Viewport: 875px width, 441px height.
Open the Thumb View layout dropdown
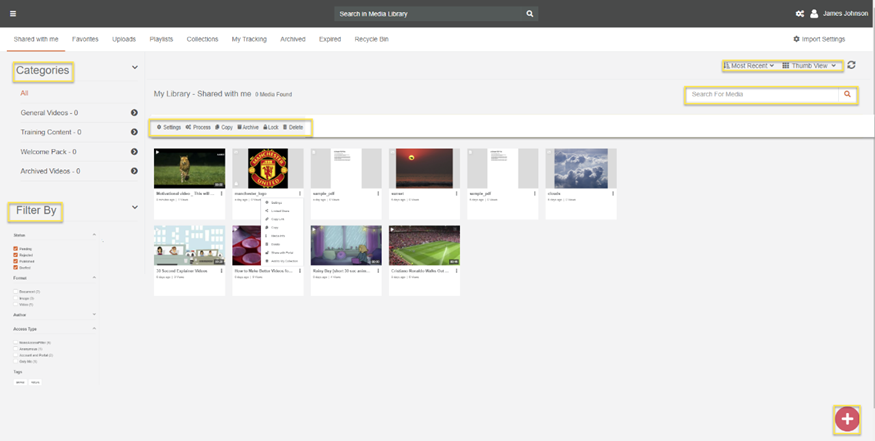pos(808,66)
